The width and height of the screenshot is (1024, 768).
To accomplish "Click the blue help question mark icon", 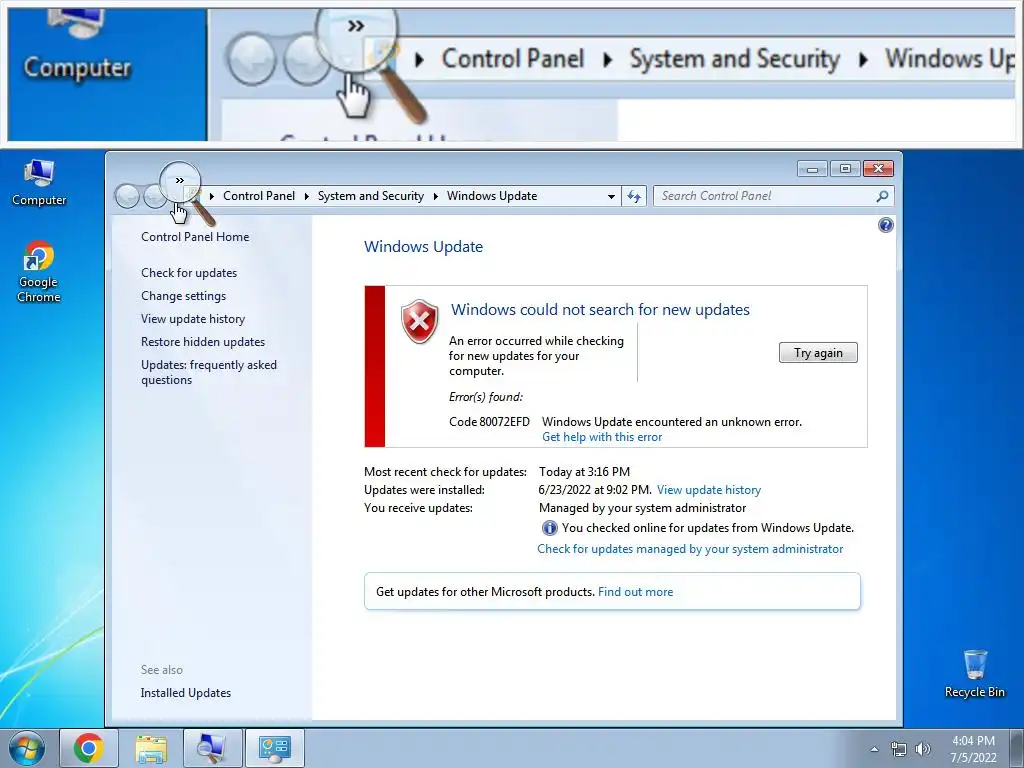I will coord(886,225).
